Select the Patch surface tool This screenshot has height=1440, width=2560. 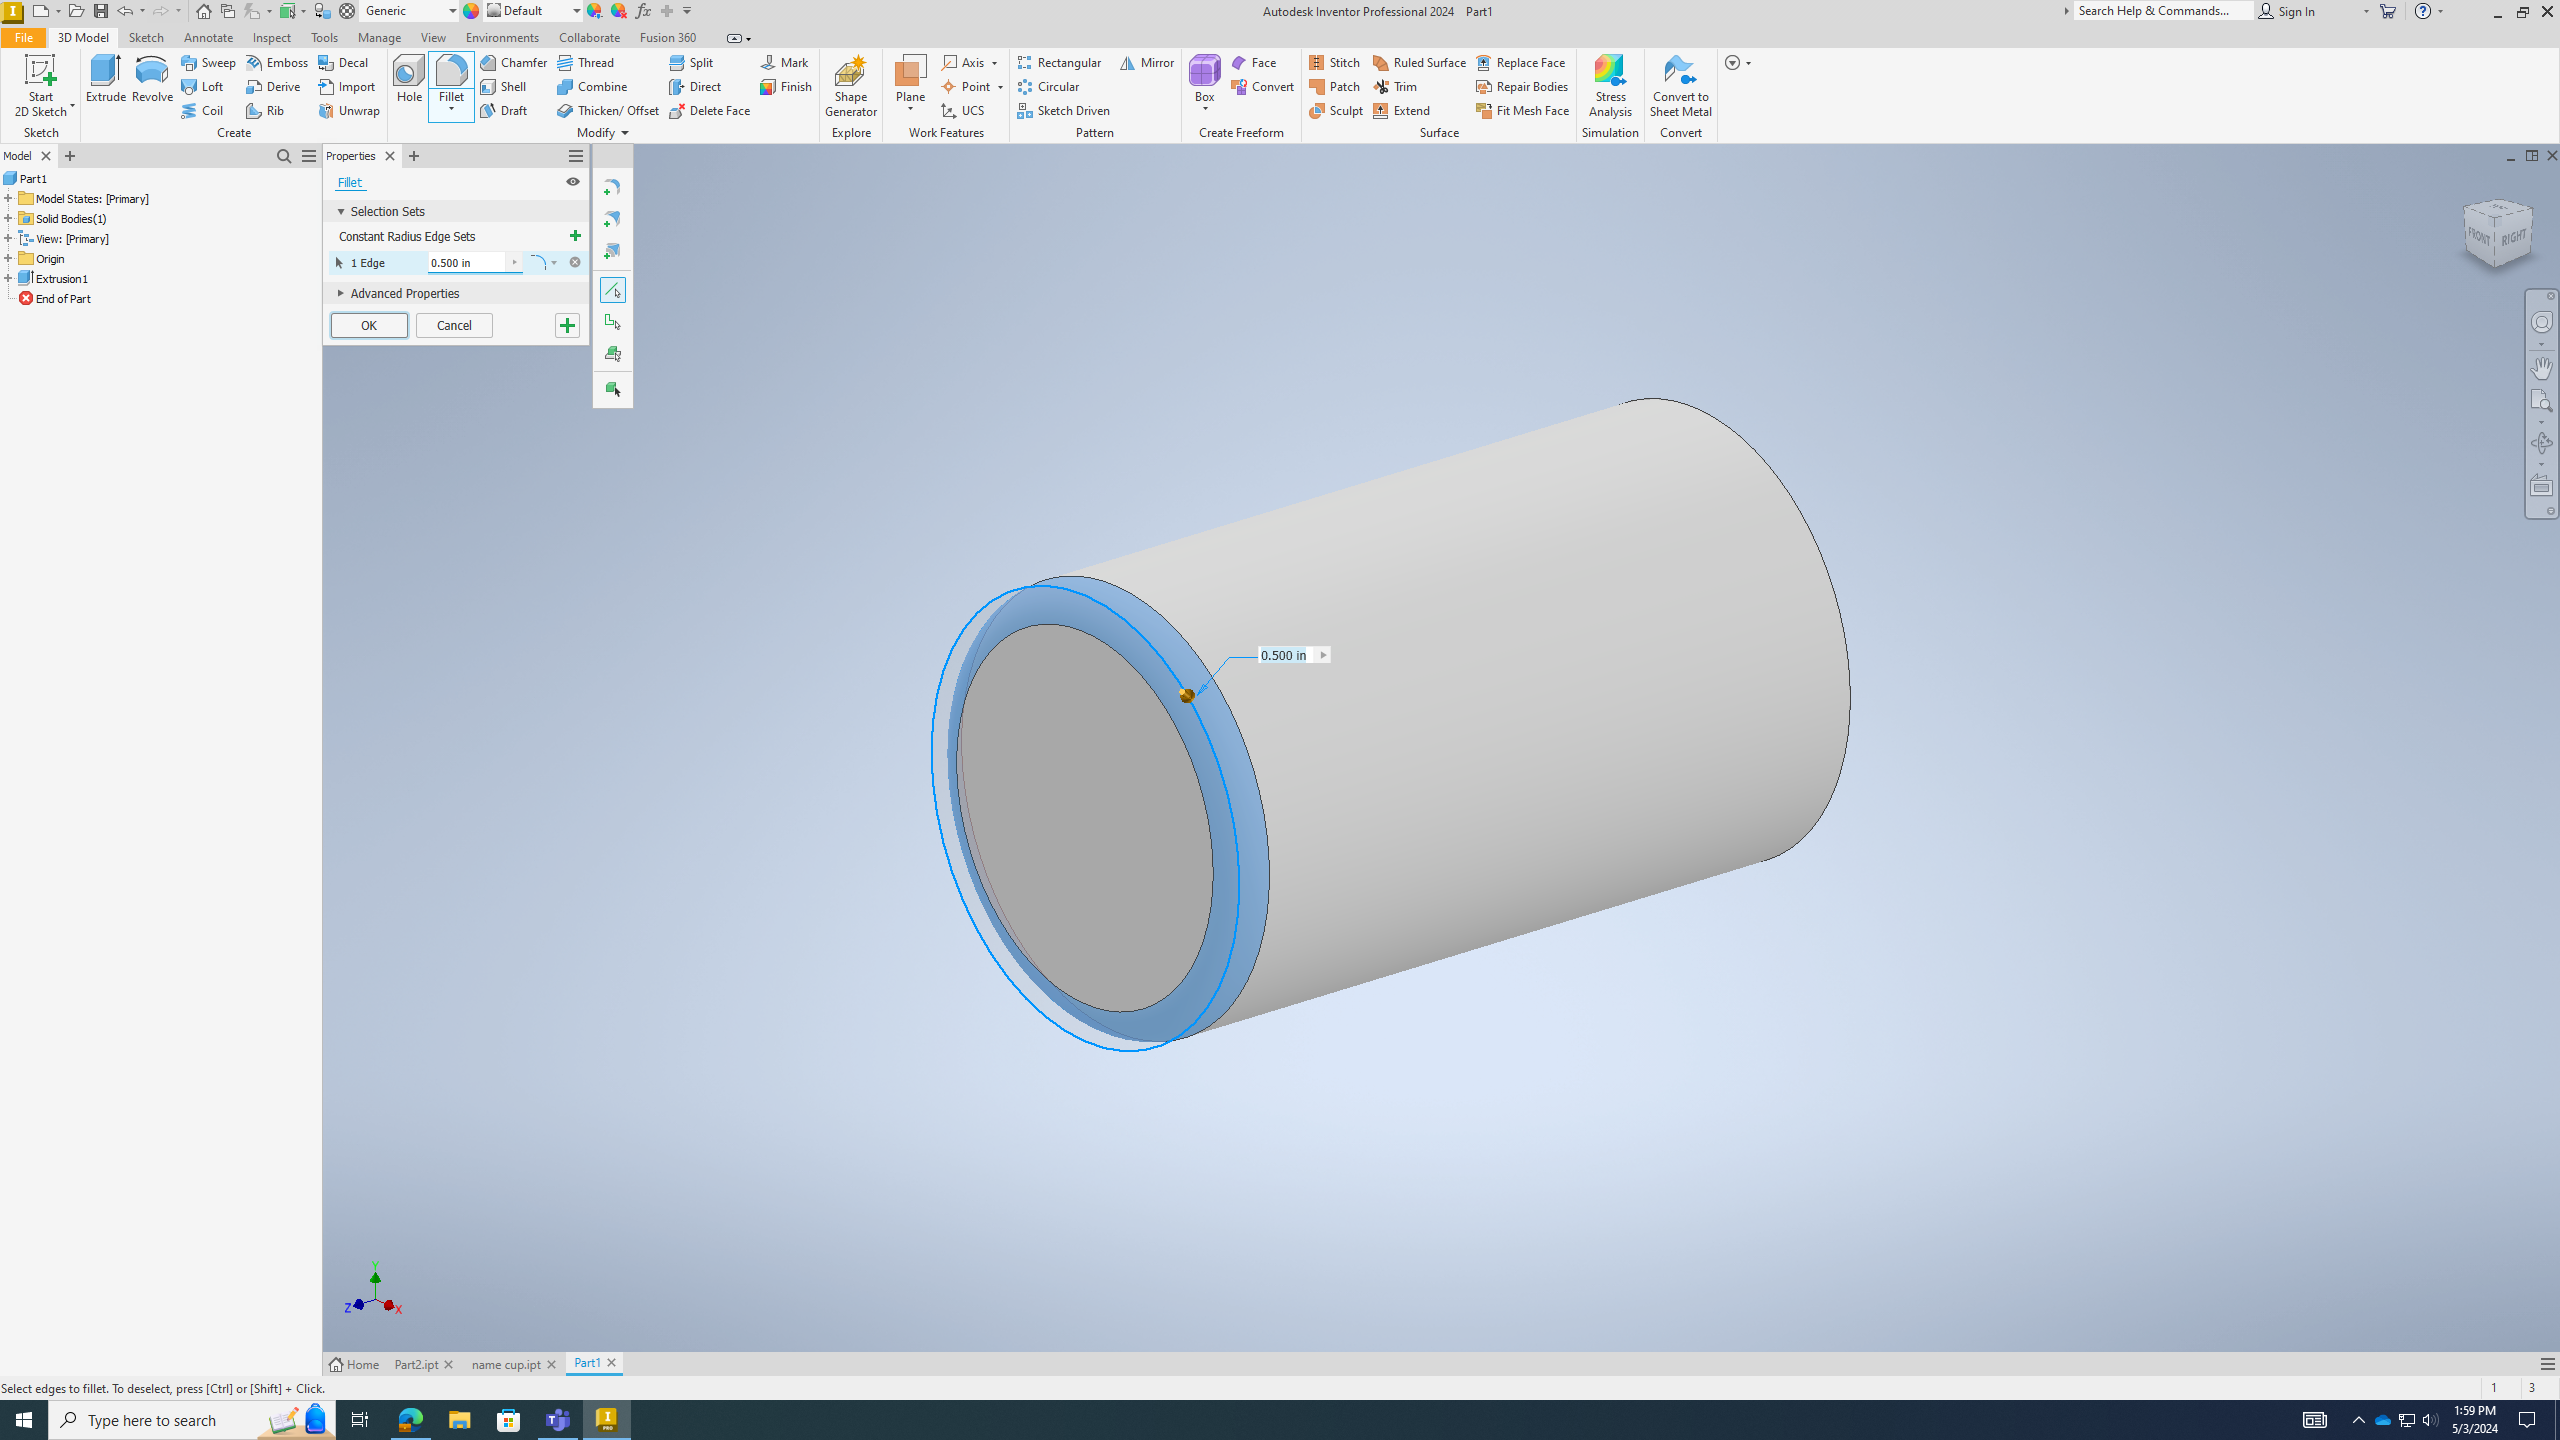1335,86
